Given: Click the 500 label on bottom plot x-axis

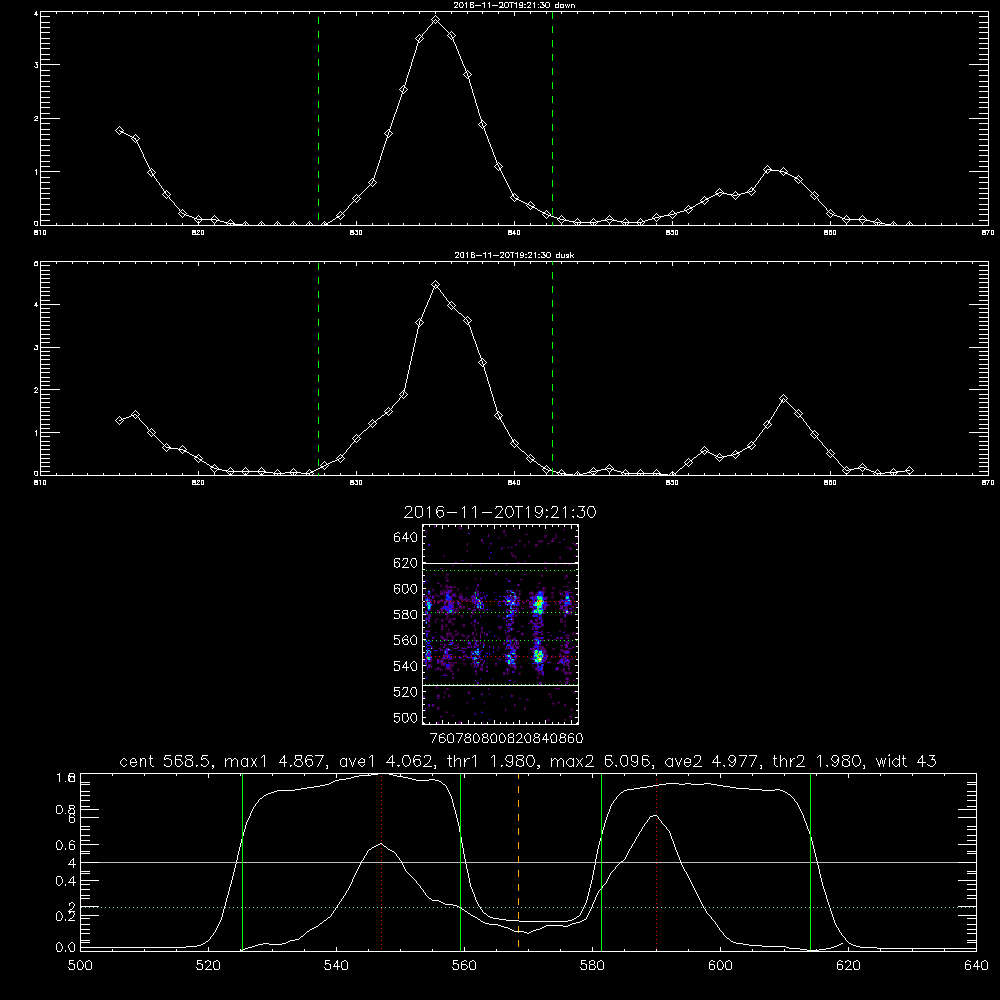Looking at the screenshot, I should coord(80,966).
